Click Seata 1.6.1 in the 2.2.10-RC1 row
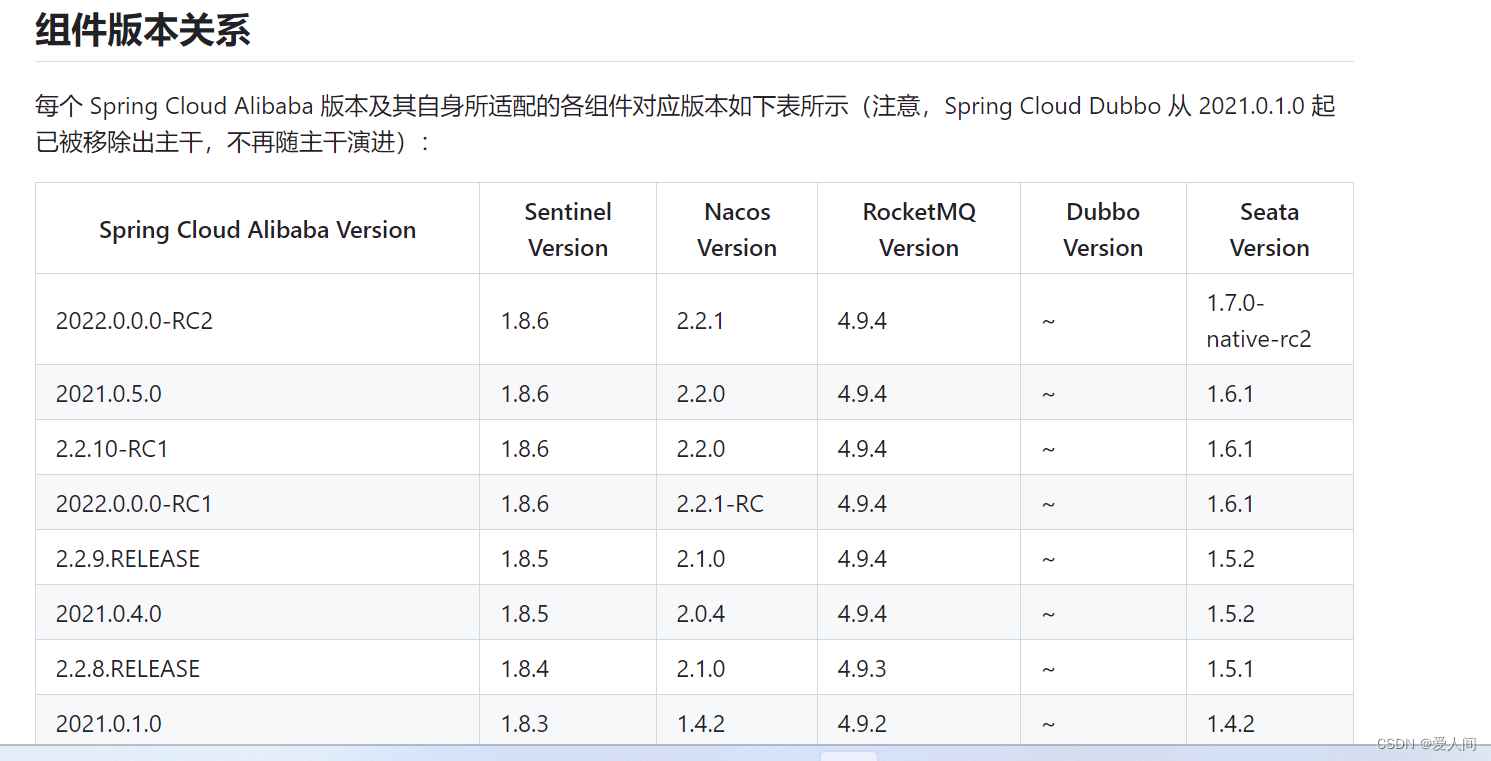This screenshot has height=761, width=1491. [x=1269, y=448]
